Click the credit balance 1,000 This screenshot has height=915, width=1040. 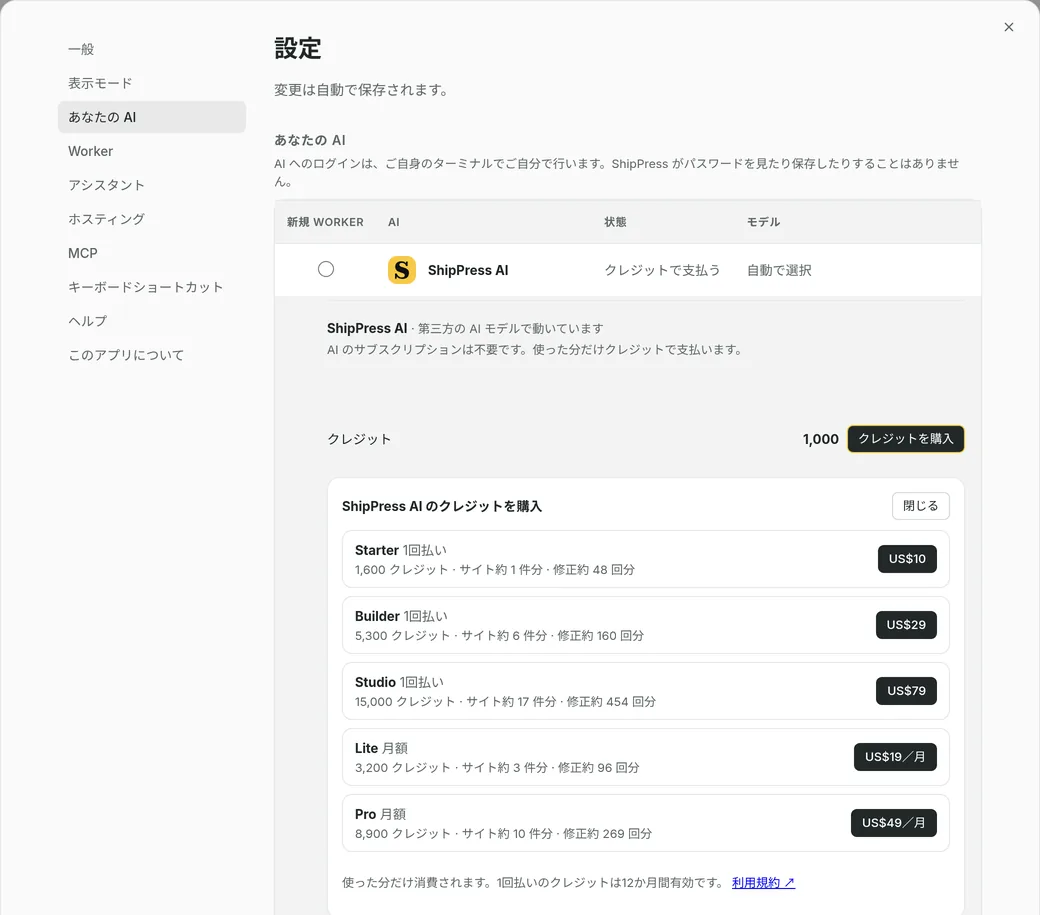click(820, 439)
